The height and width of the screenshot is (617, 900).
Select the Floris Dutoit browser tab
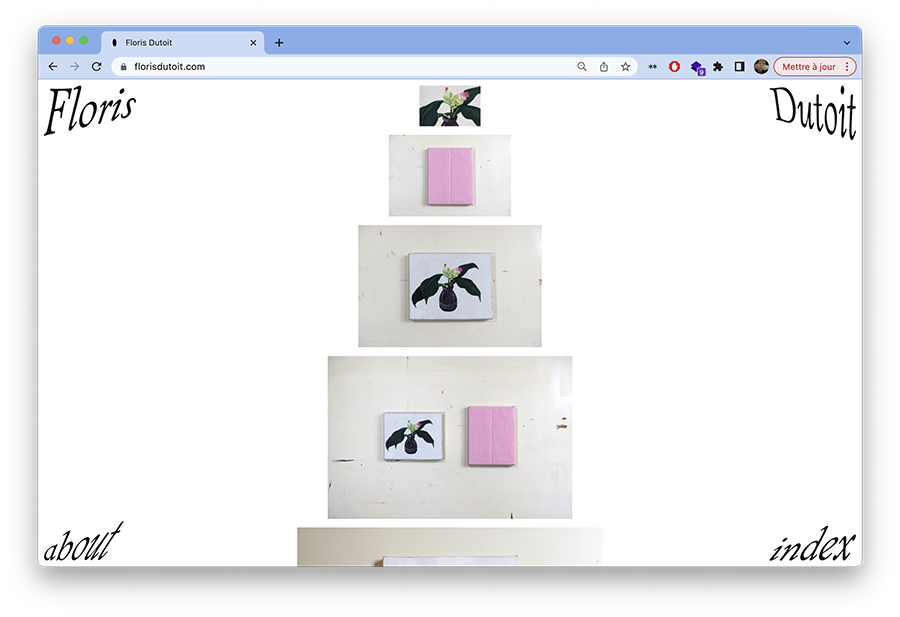183,42
